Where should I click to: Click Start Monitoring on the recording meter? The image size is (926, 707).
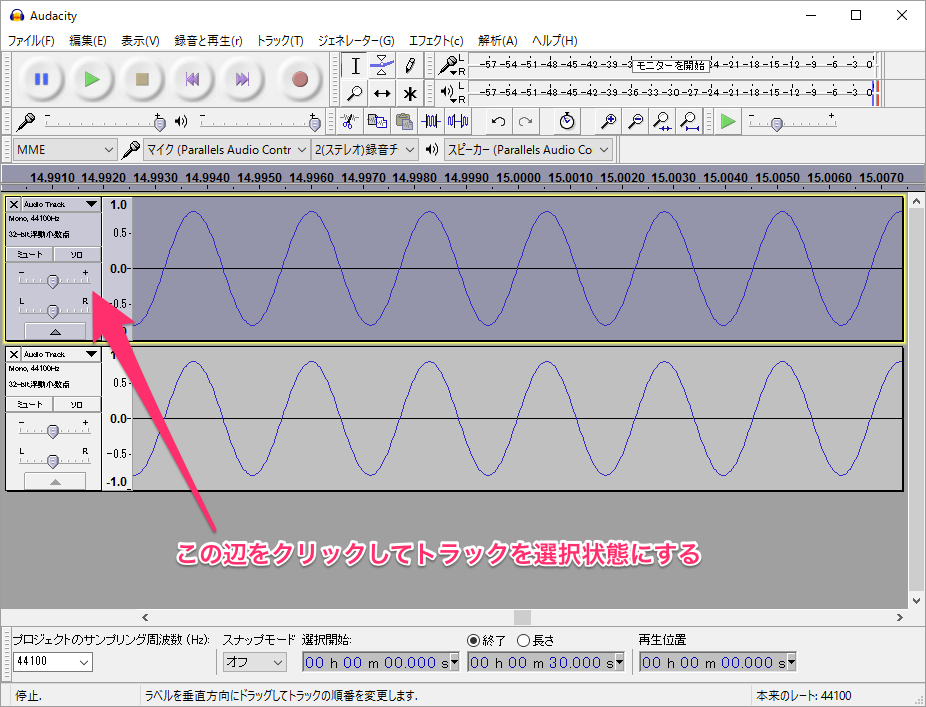click(x=670, y=65)
